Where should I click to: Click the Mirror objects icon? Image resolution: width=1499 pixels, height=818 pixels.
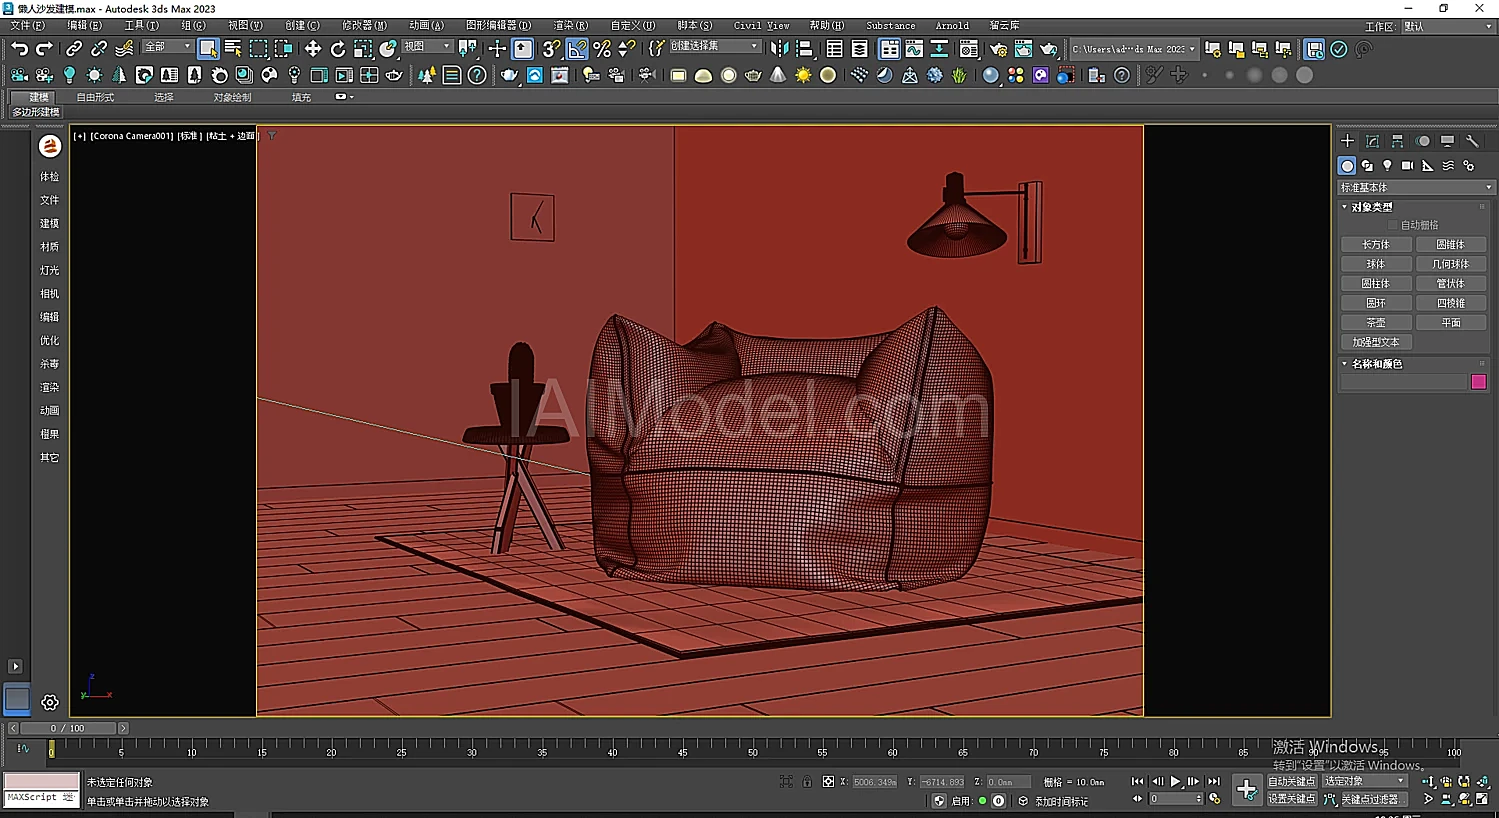tap(779, 48)
